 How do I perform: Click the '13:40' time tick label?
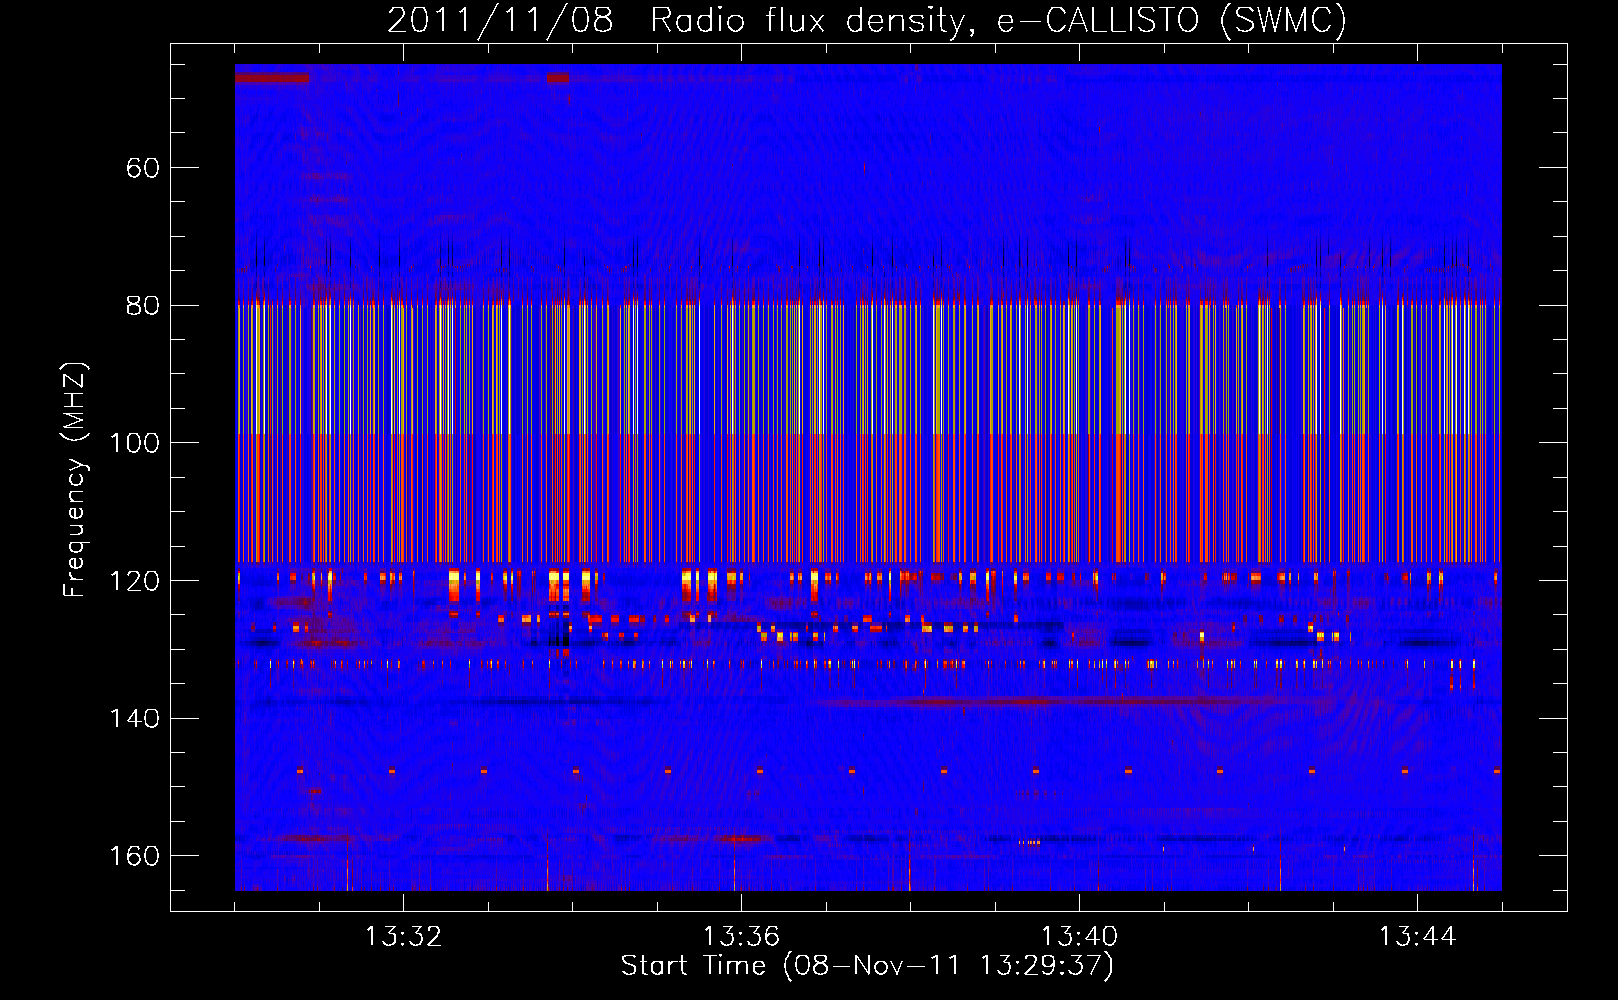pyautogui.click(x=1079, y=937)
